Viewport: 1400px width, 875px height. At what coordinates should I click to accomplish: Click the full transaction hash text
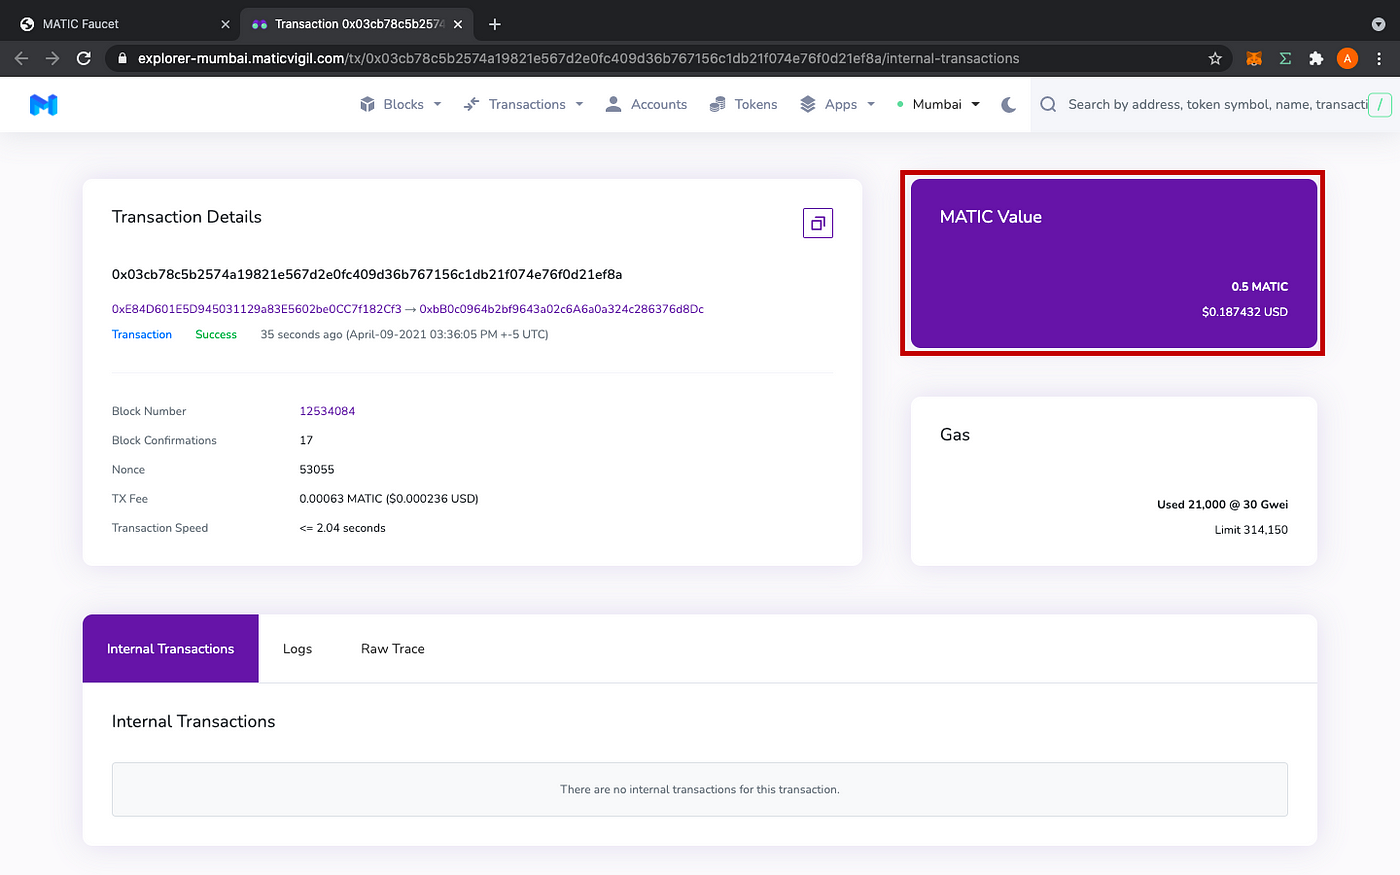[x=367, y=274]
